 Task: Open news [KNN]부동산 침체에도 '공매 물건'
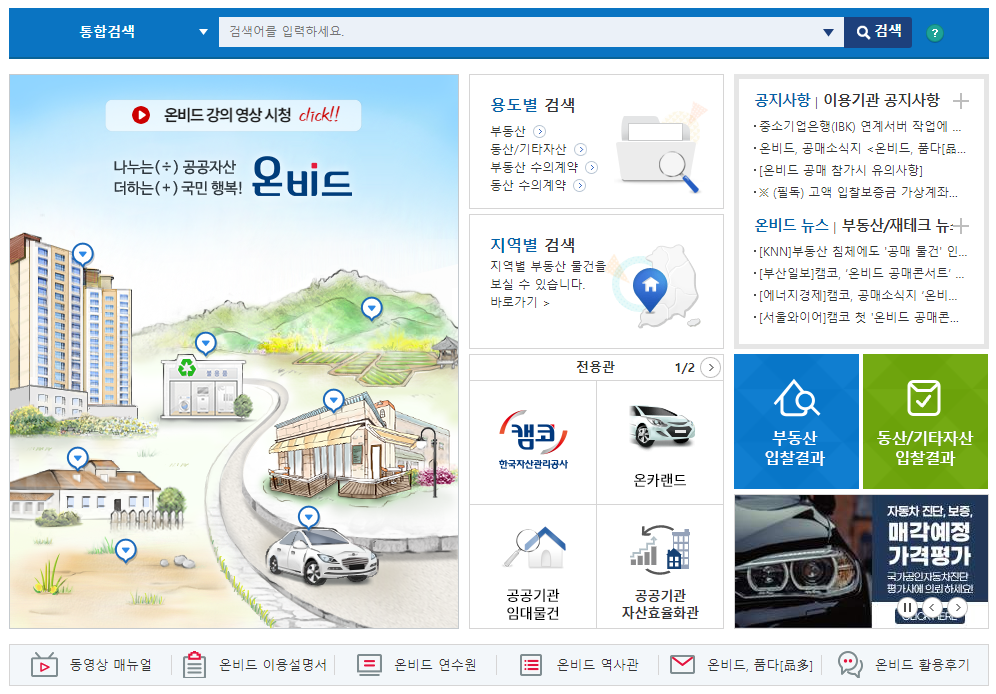pos(861,251)
